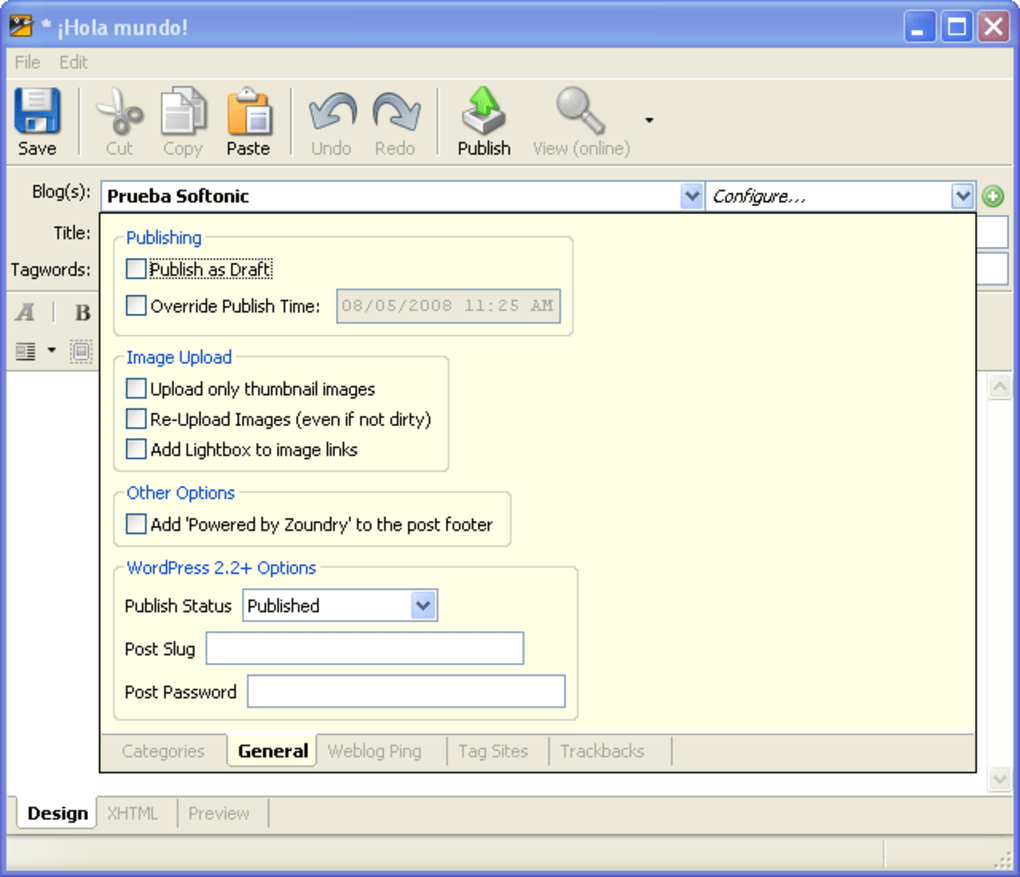
Task: Click the Cut scissors icon
Action: [119, 112]
